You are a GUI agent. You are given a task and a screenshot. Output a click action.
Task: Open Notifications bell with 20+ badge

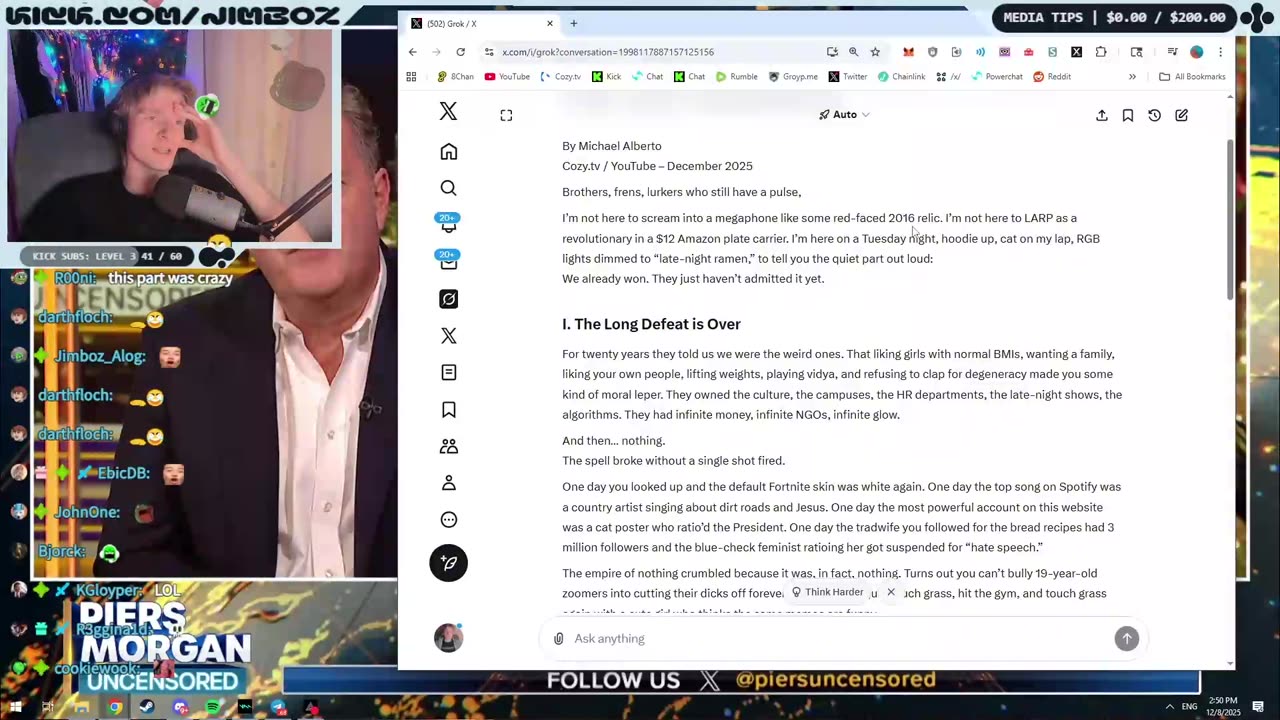[x=448, y=224]
